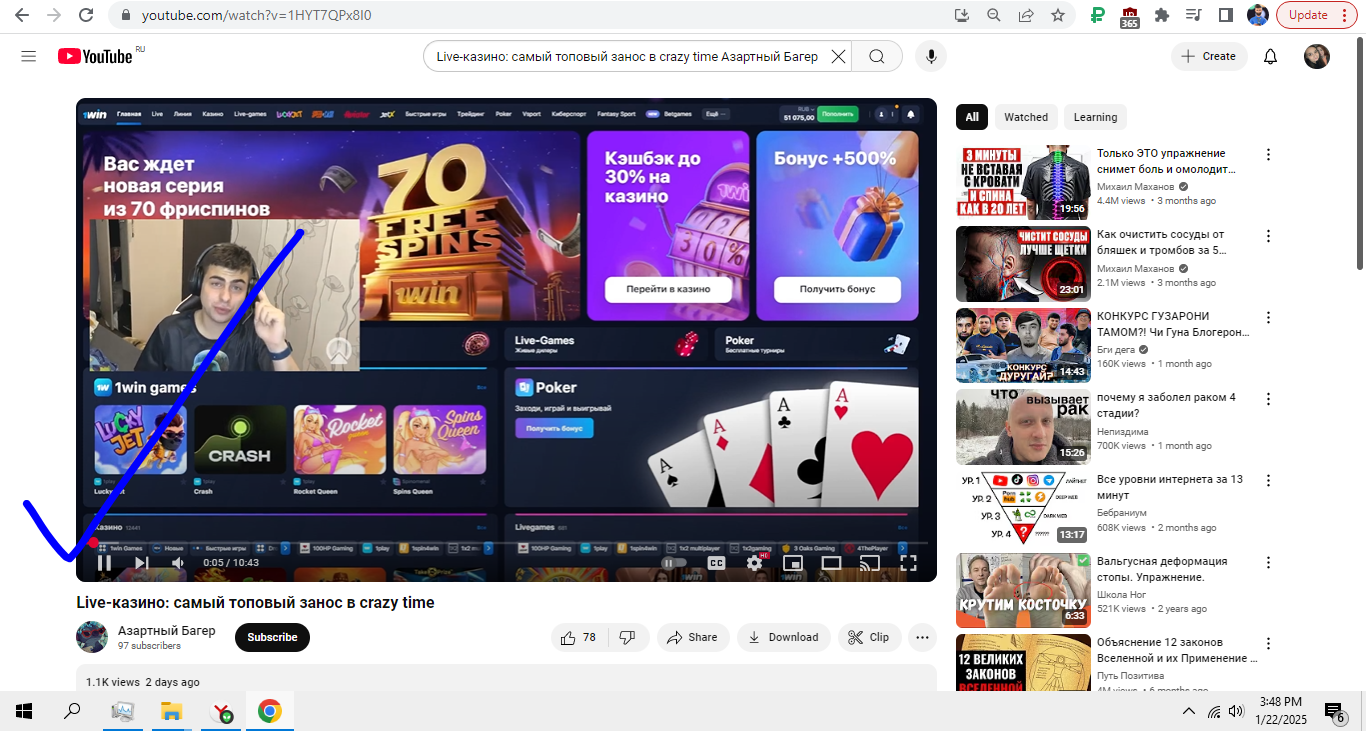Open options for Вальгусная деформация video
Image resolution: width=1366 pixels, height=731 pixels.
point(1269,563)
